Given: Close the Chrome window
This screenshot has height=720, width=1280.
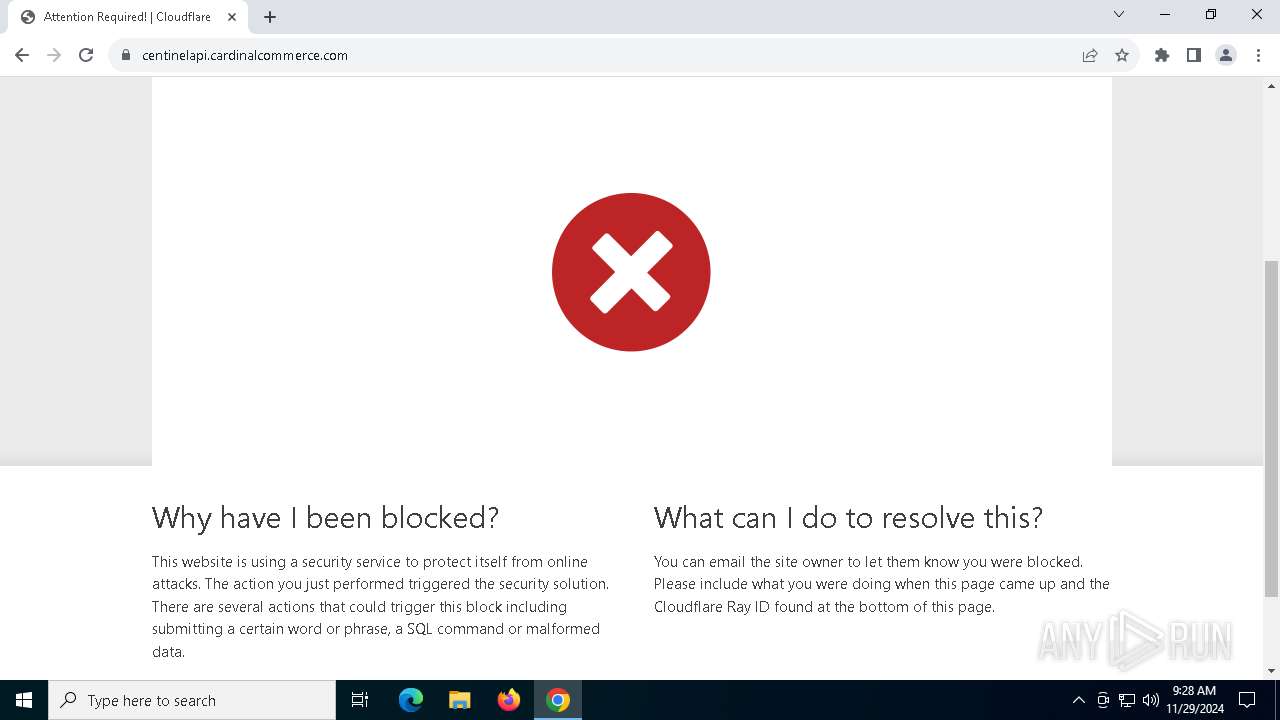Looking at the screenshot, I should [x=1257, y=14].
